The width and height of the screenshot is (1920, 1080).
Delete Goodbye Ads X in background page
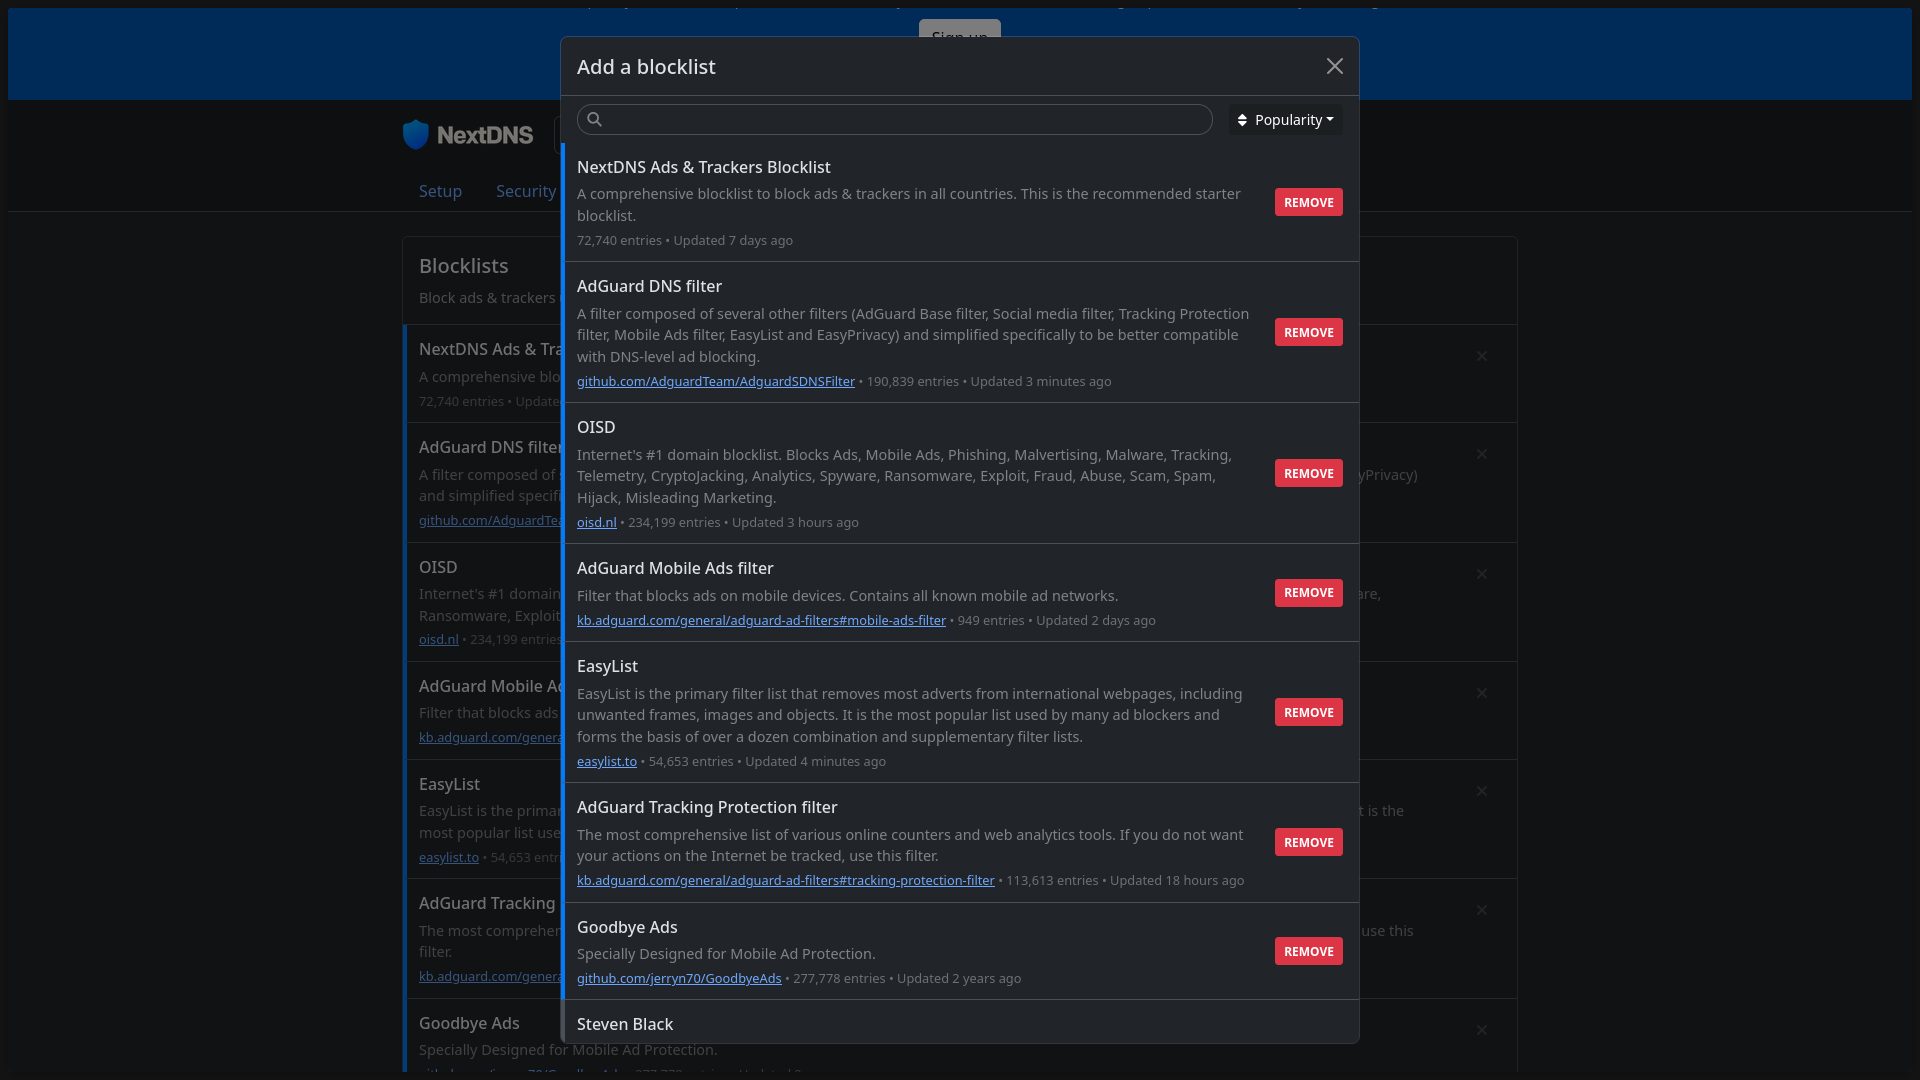point(1482,1030)
